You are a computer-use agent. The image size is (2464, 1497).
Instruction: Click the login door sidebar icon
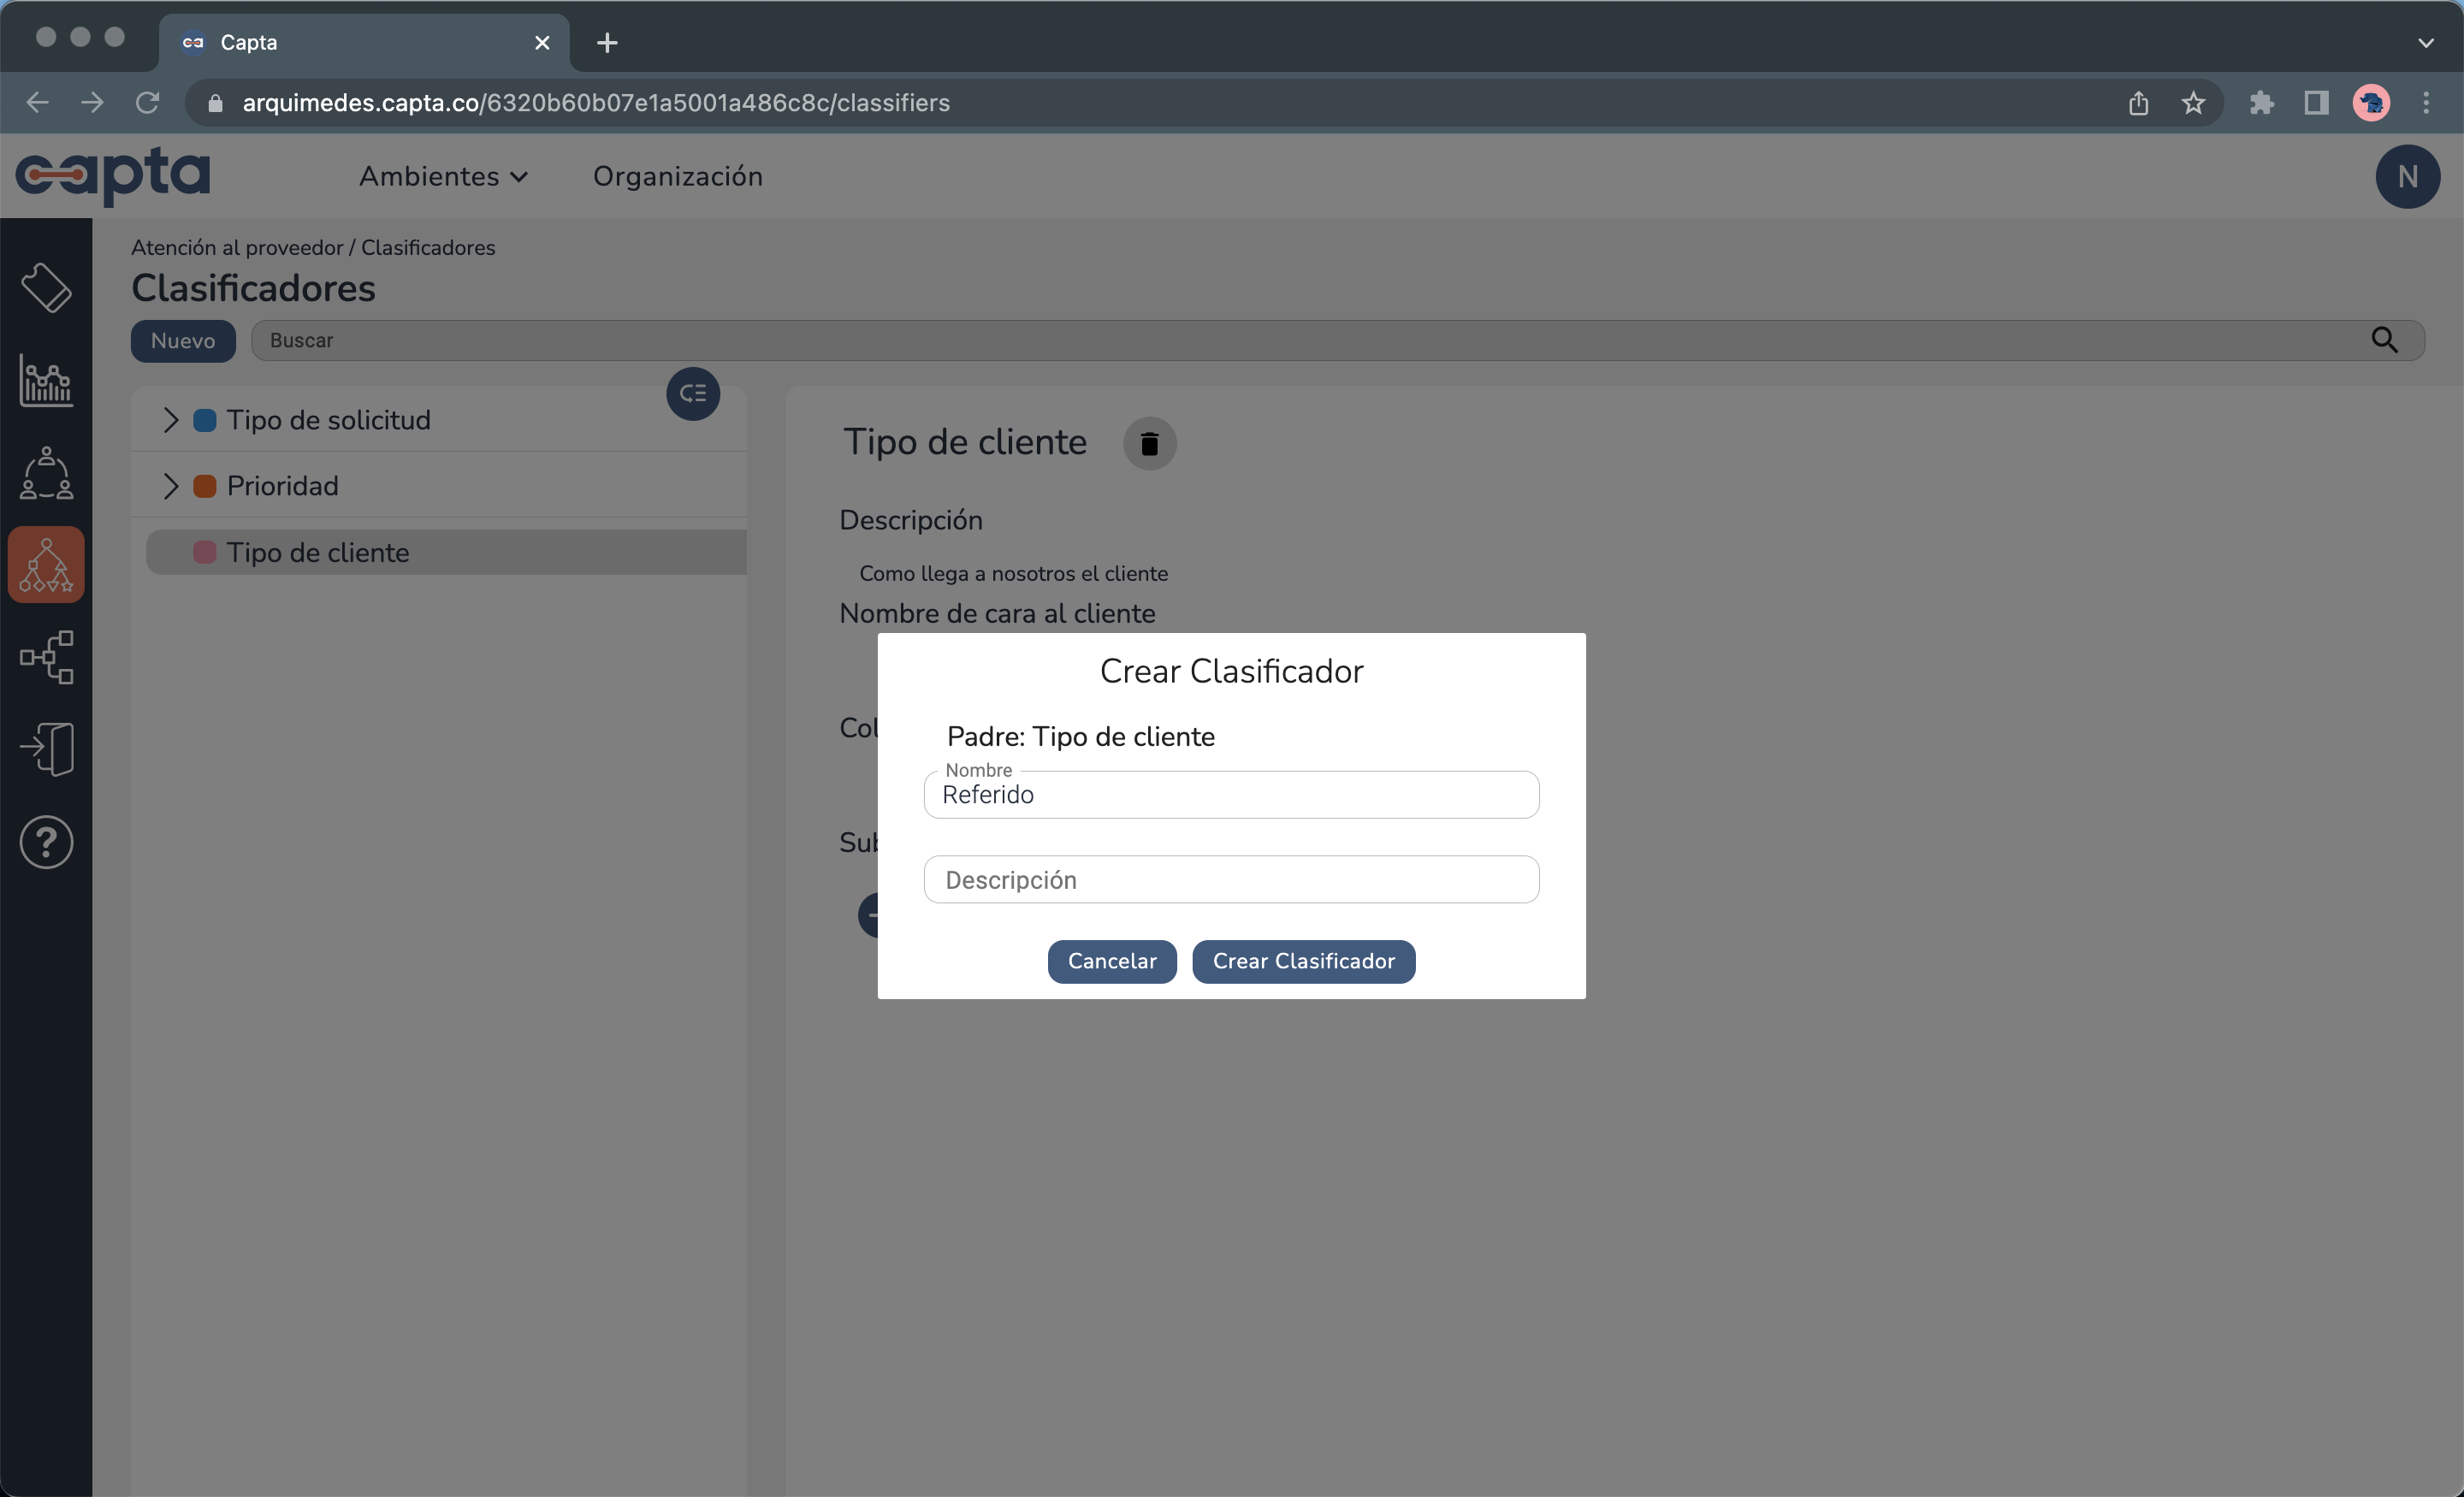pyautogui.click(x=46, y=749)
